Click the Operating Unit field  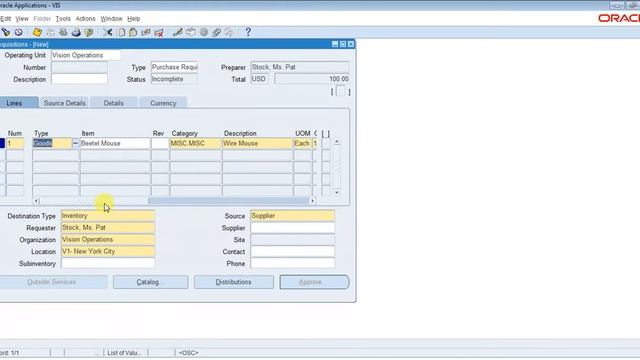86,55
